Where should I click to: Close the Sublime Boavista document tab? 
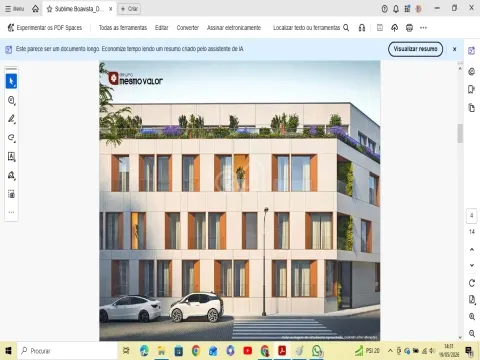[x=110, y=9]
